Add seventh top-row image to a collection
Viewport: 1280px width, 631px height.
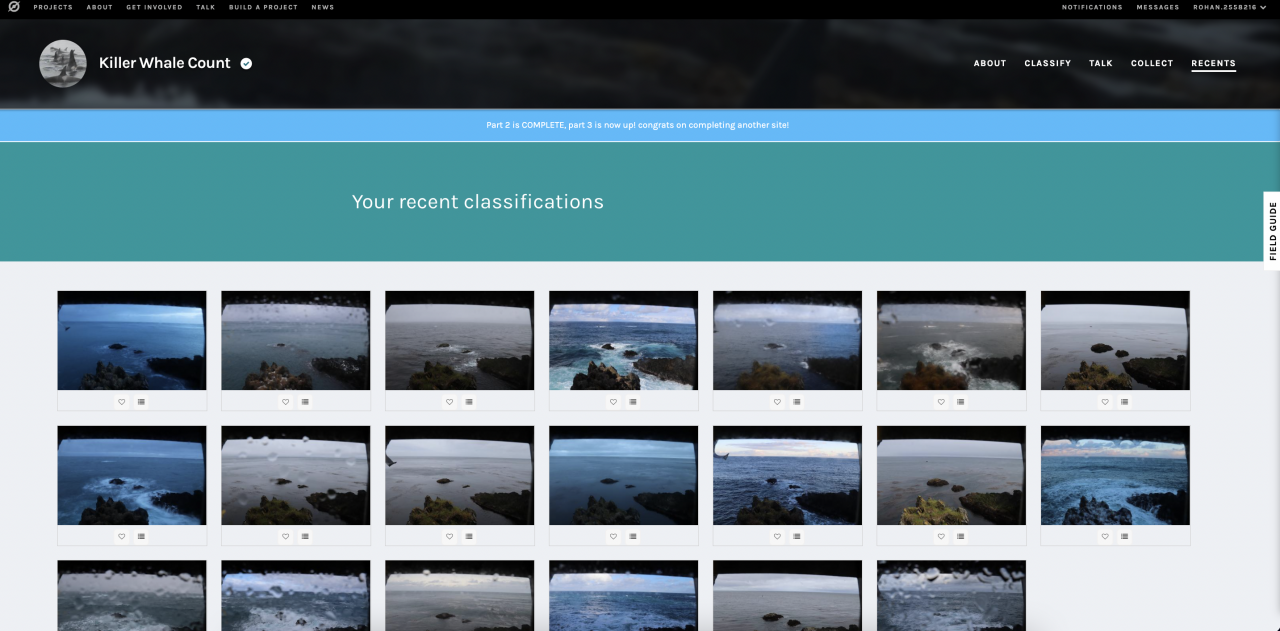1125,401
